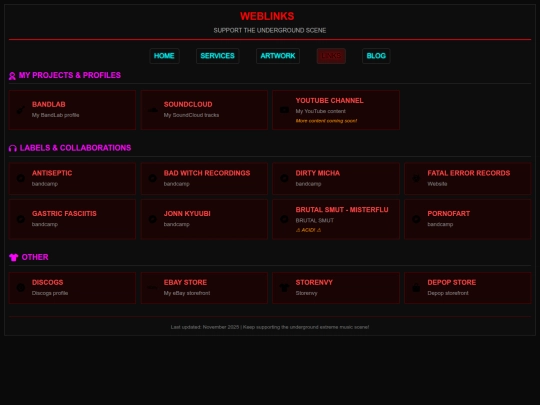This screenshot has width=540, height=405.
Task: Click the WEBLINKS page title
Action: tap(267, 16)
